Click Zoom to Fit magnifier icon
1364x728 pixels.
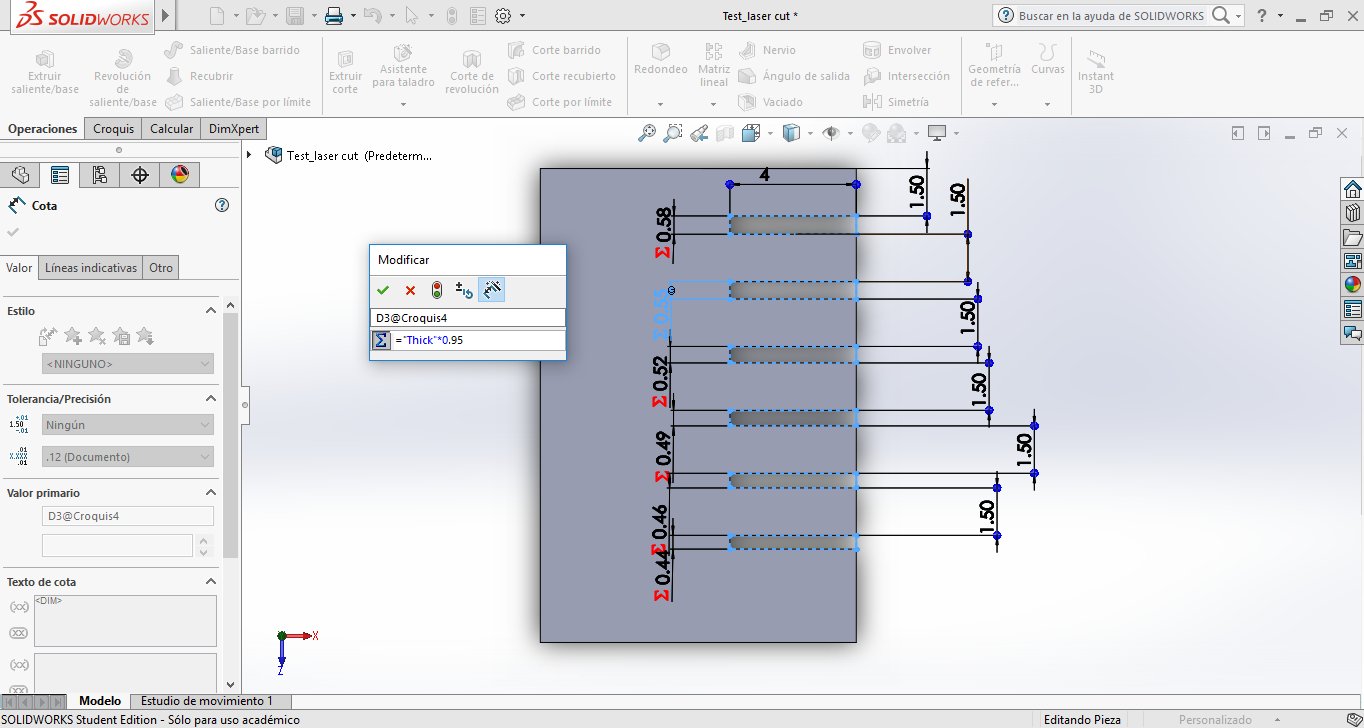(647, 132)
